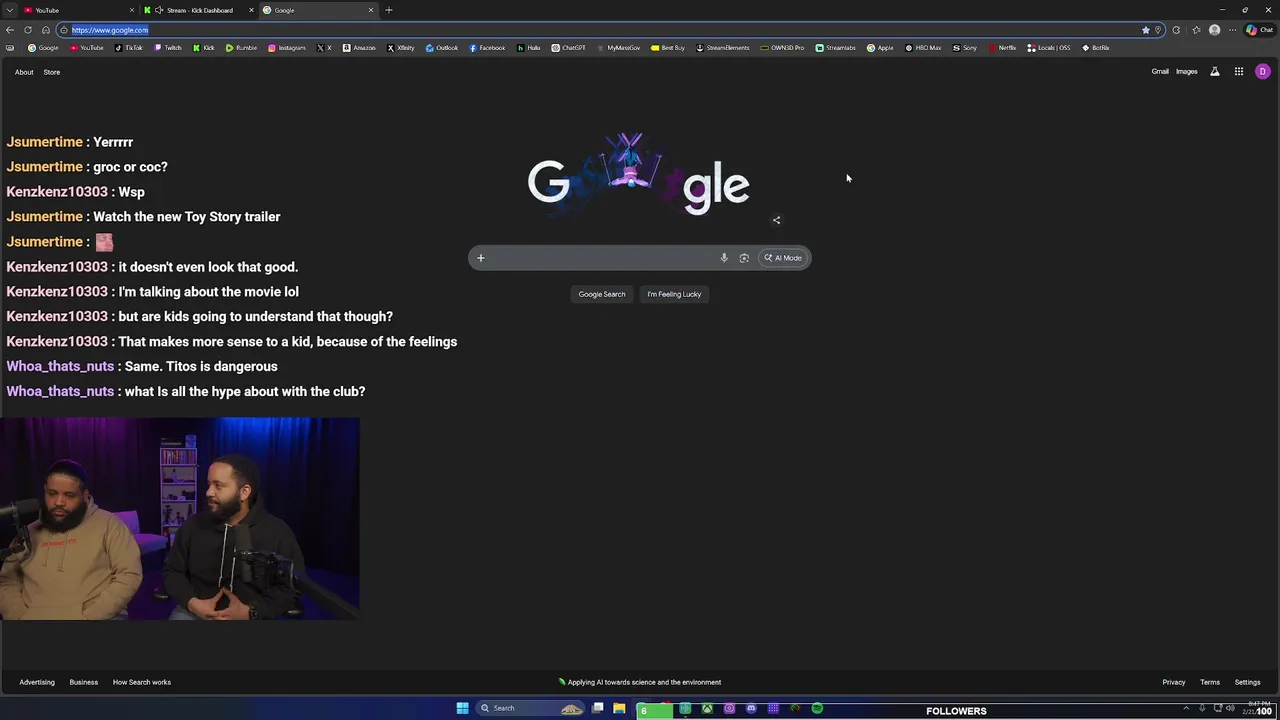1280x720 pixels.
Task: Click the Google Search button
Action: tap(602, 294)
